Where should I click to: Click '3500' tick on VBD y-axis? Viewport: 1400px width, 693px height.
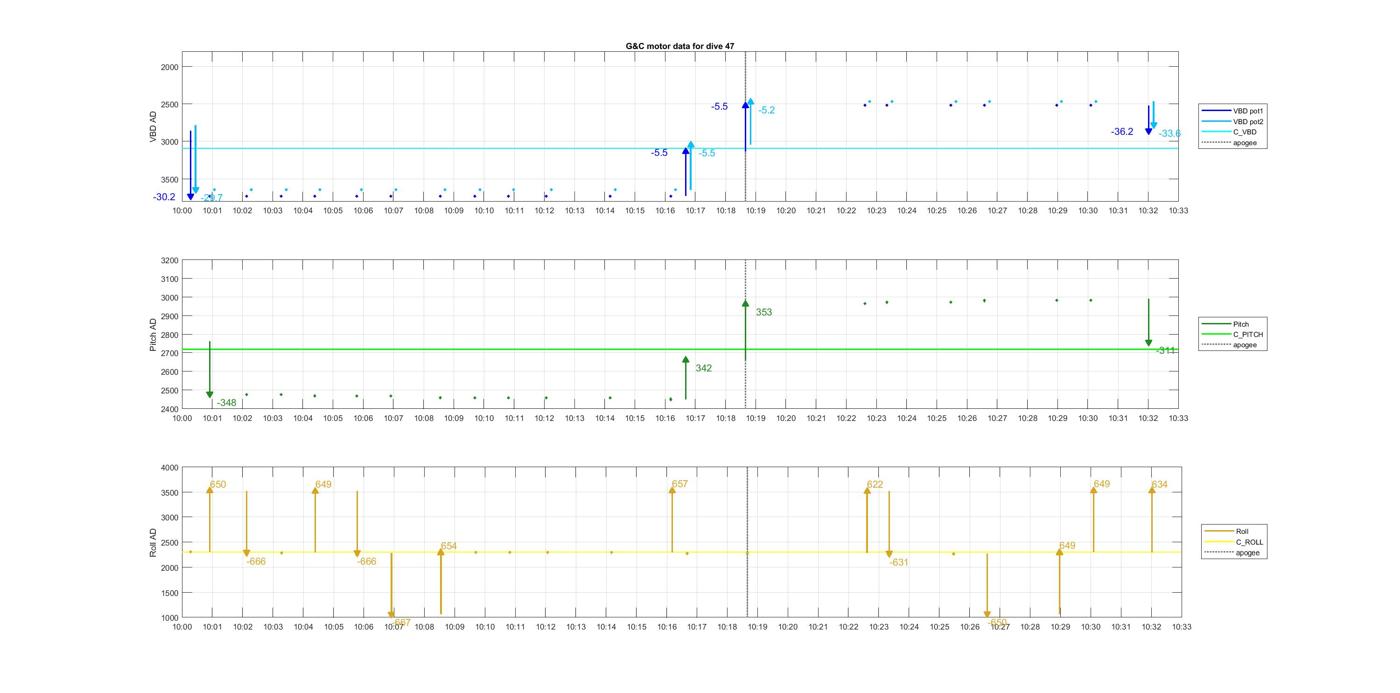coord(169,179)
